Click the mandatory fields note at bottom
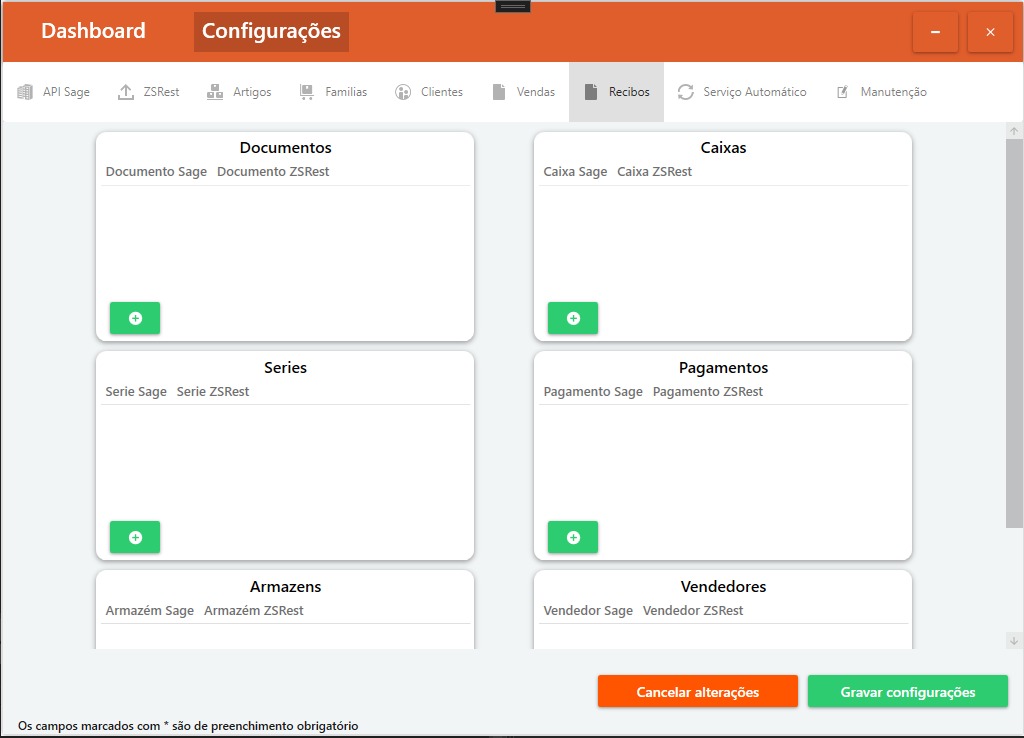Image resolution: width=1024 pixels, height=738 pixels. [188, 726]
